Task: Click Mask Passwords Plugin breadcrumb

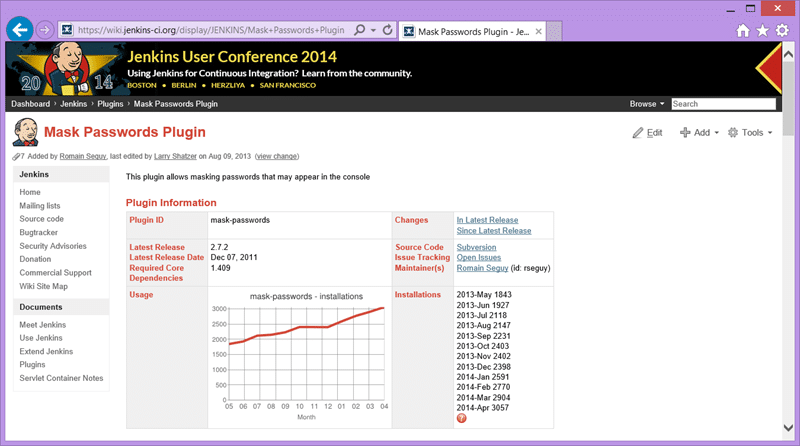Action: pos(176,104)
